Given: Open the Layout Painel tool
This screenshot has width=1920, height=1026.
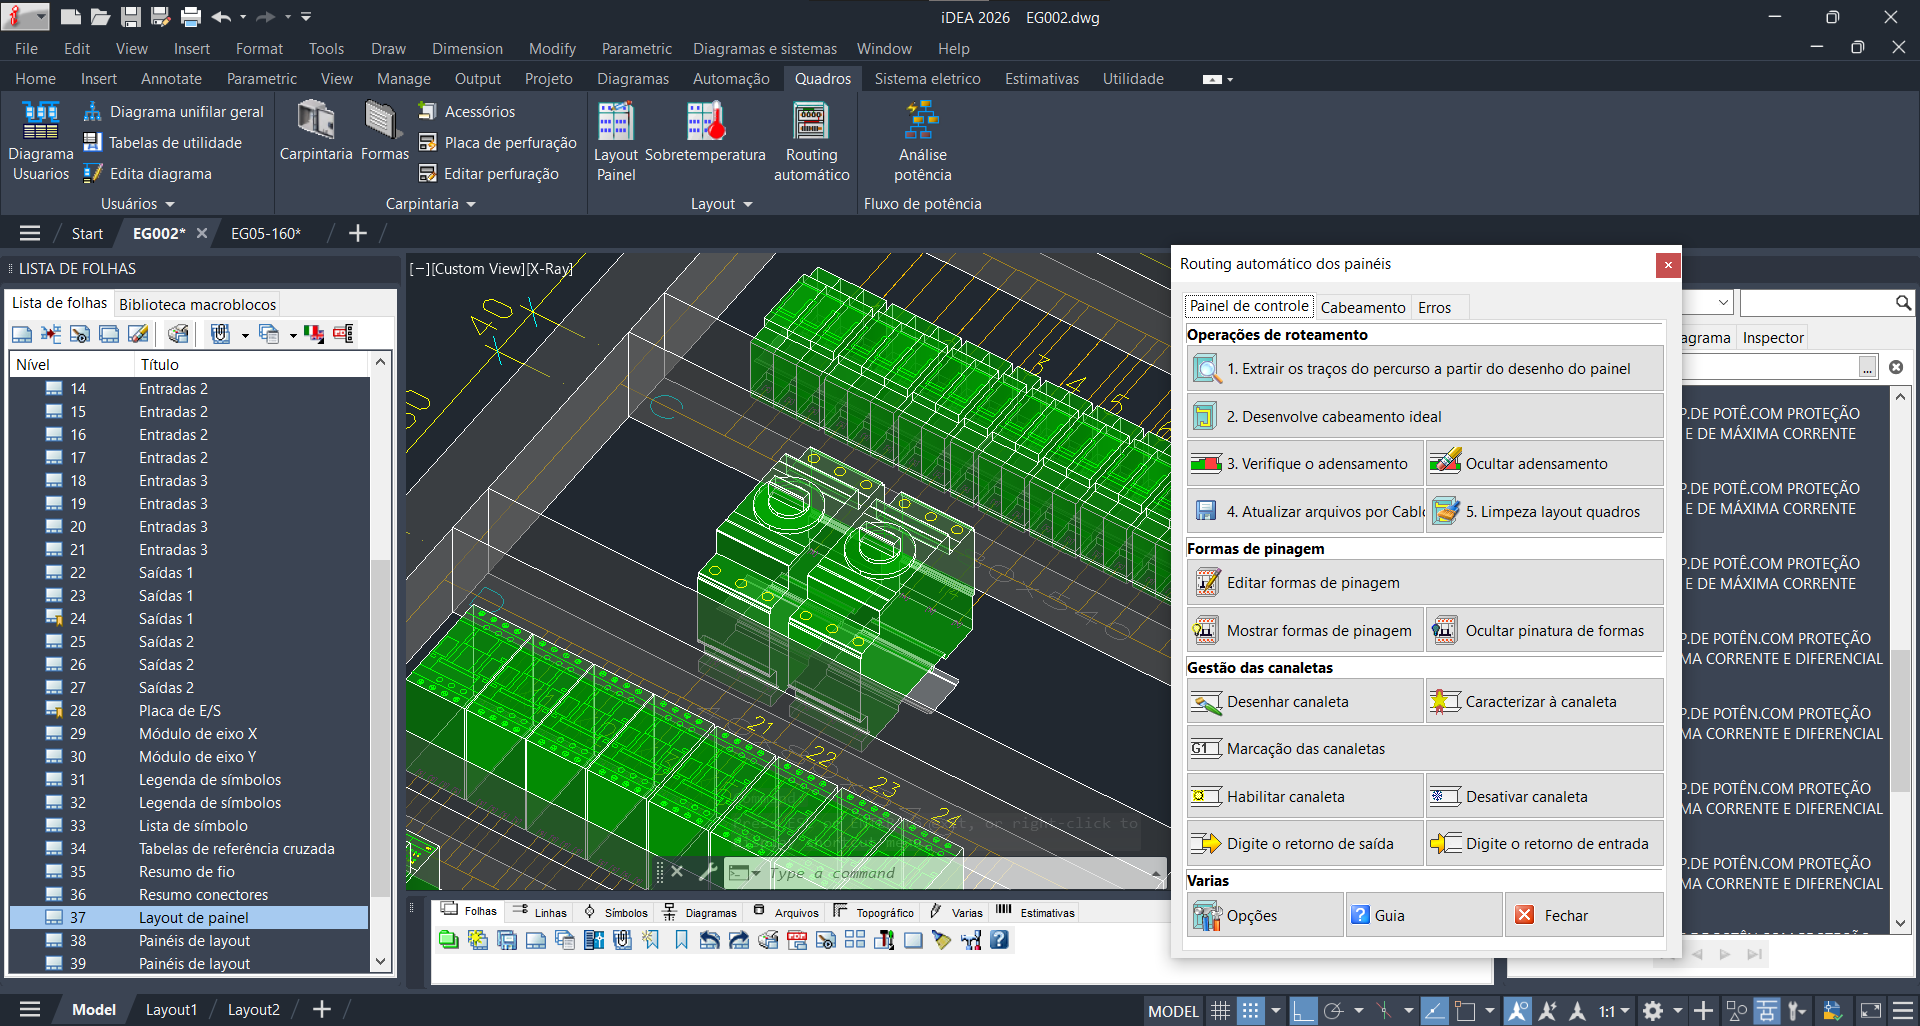Looking at the screenshot, I should click(616, 140).
